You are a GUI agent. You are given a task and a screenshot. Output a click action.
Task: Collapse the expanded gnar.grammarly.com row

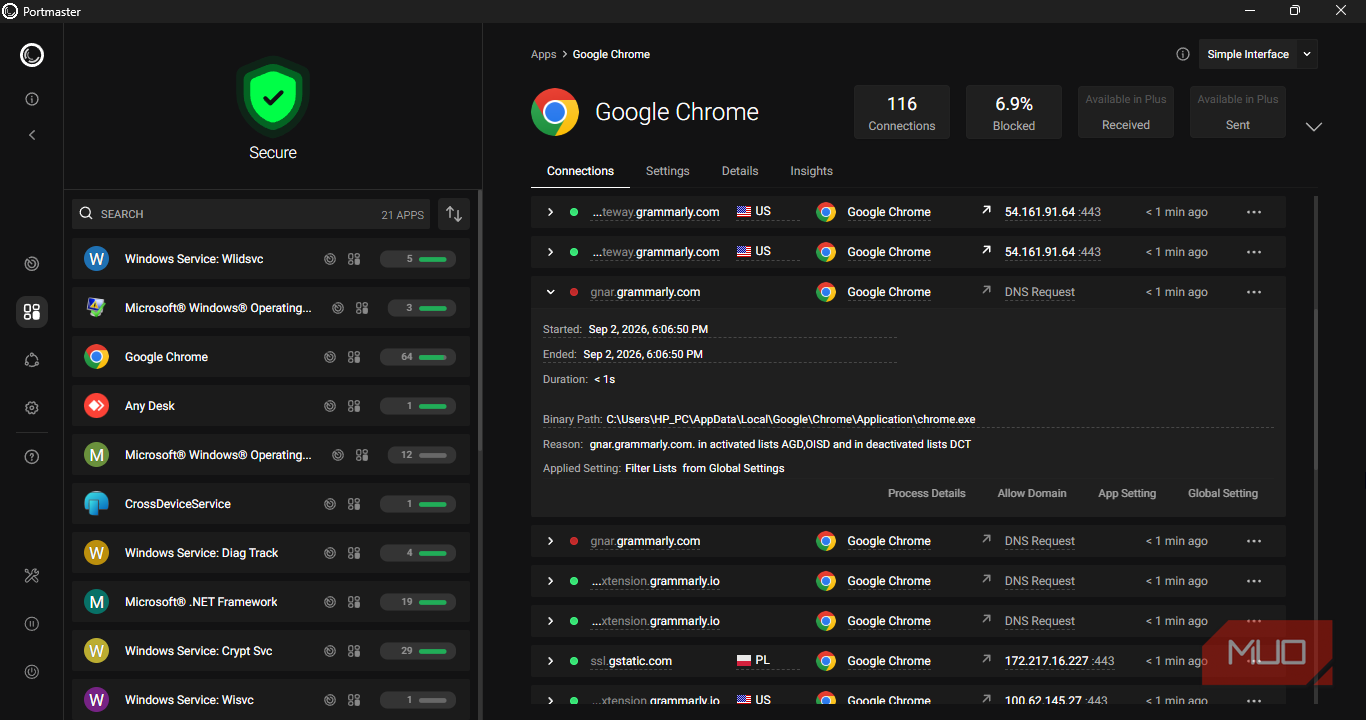coord(550,292)
